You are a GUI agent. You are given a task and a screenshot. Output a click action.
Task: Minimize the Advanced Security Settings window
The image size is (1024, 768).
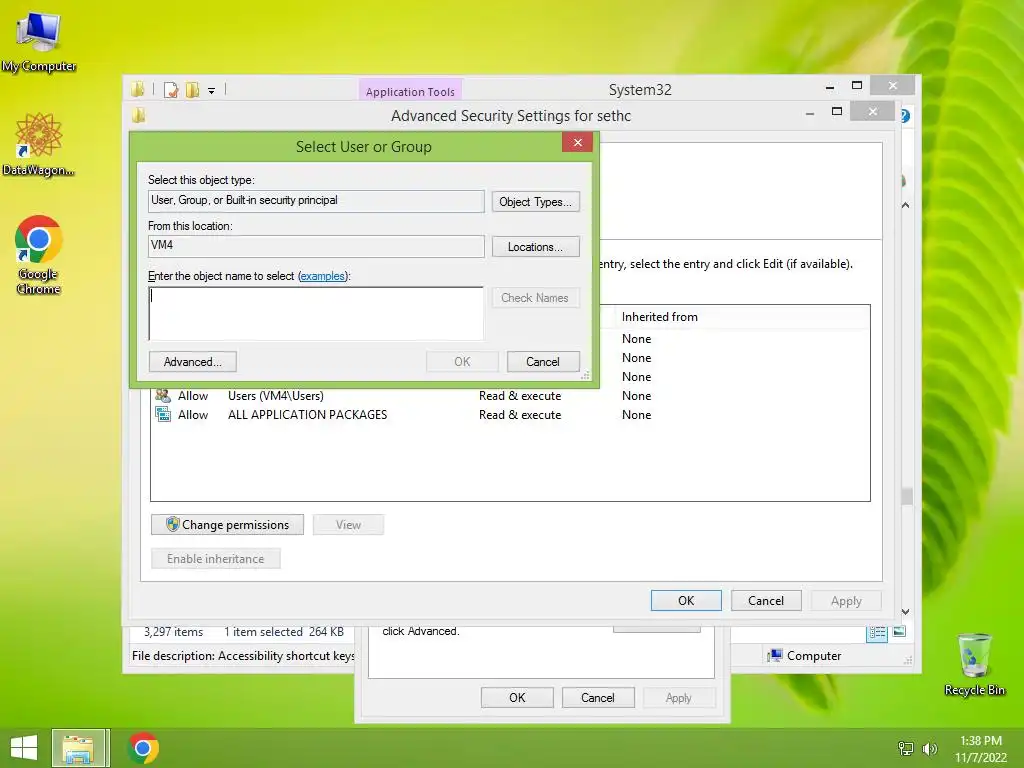[x=810, y=113]
